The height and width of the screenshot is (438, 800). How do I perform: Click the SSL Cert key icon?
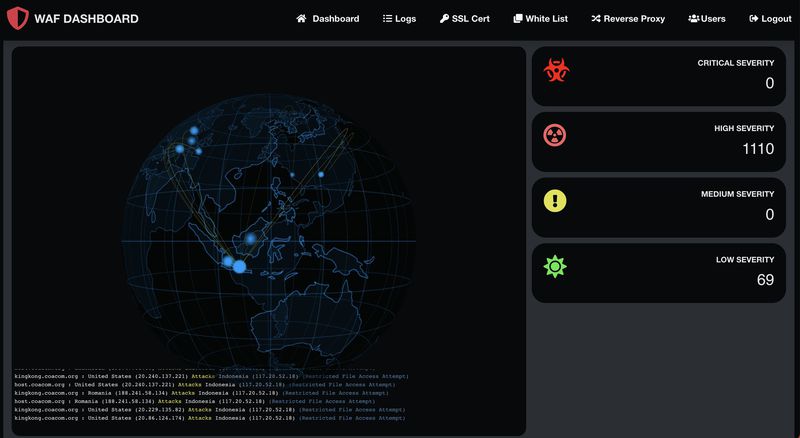tap(444, 18)
